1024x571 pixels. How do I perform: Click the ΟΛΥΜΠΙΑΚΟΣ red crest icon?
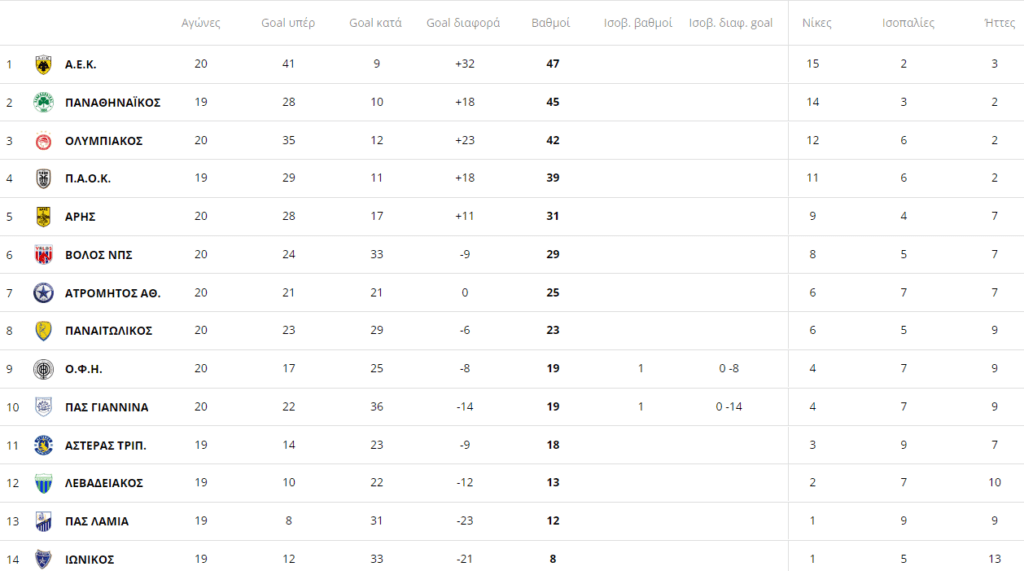click(43, 140)
